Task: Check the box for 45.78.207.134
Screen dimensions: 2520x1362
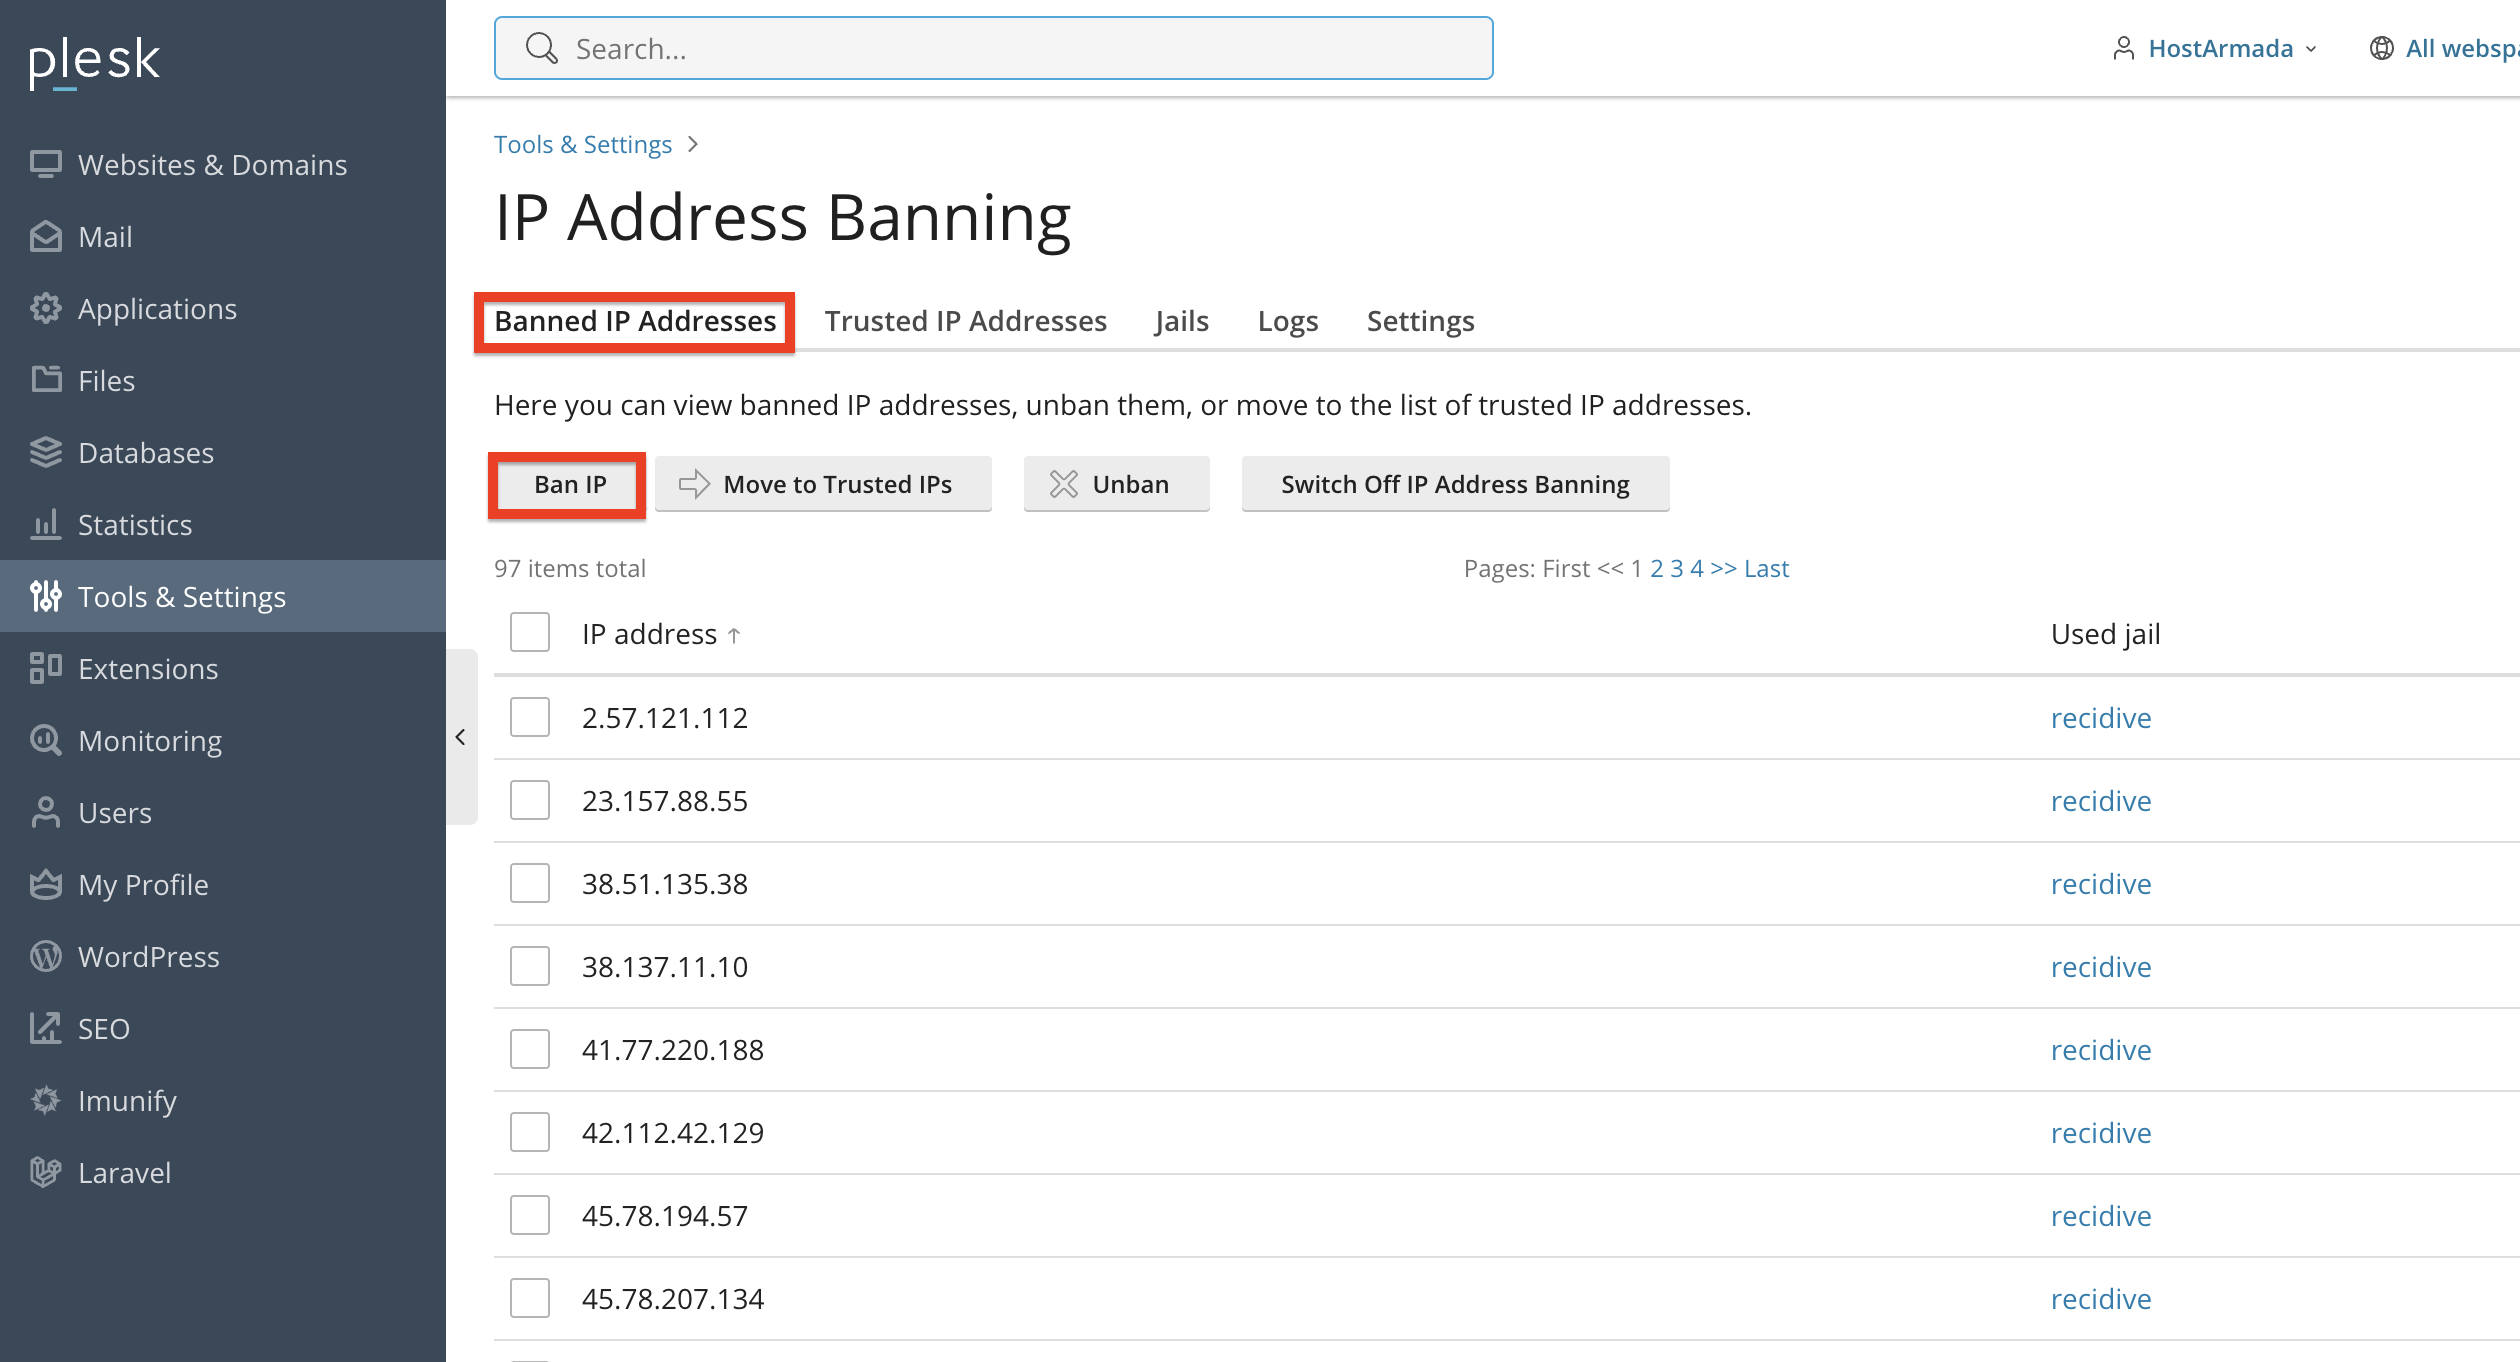Action: click(x=530, y=1298)
